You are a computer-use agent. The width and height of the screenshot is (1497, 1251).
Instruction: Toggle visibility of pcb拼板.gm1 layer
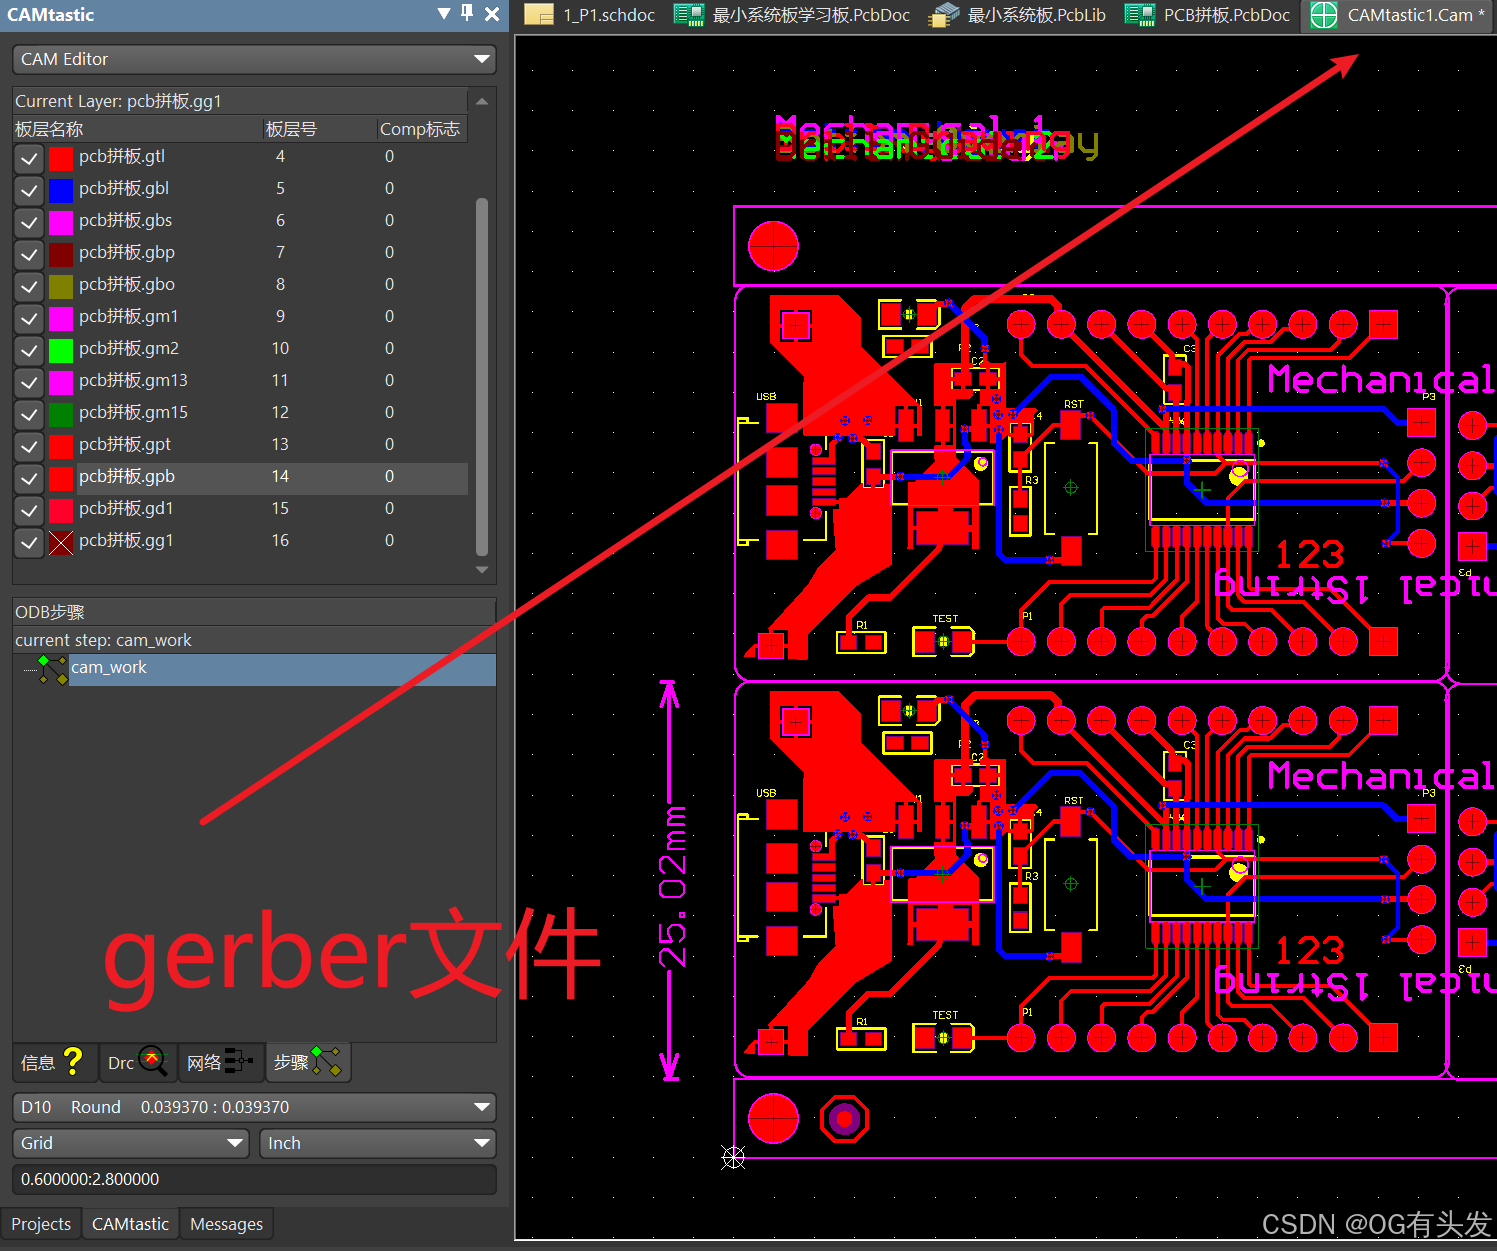coord(29,317)
